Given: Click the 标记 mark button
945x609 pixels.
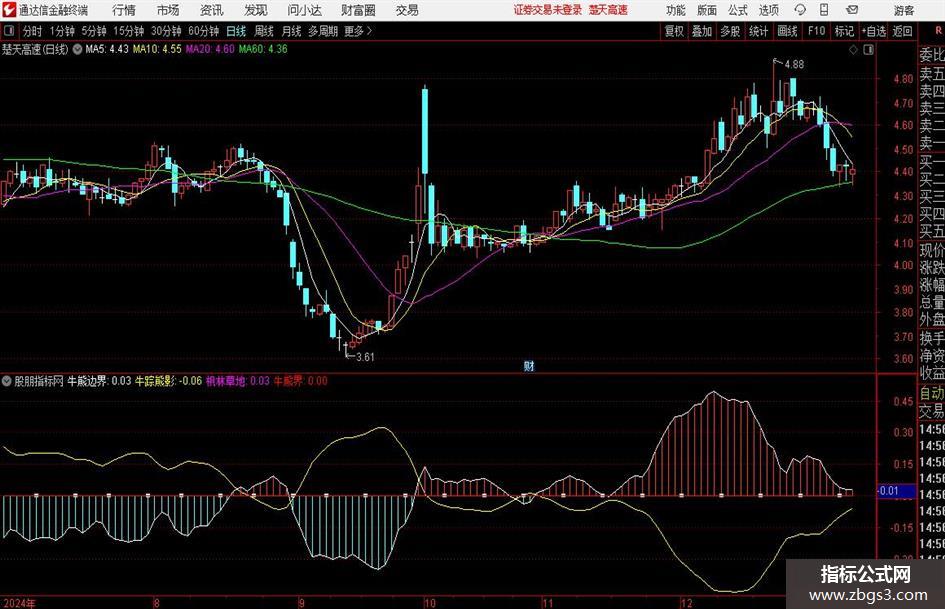Looking at the screenshot, I should coord(844,31).
